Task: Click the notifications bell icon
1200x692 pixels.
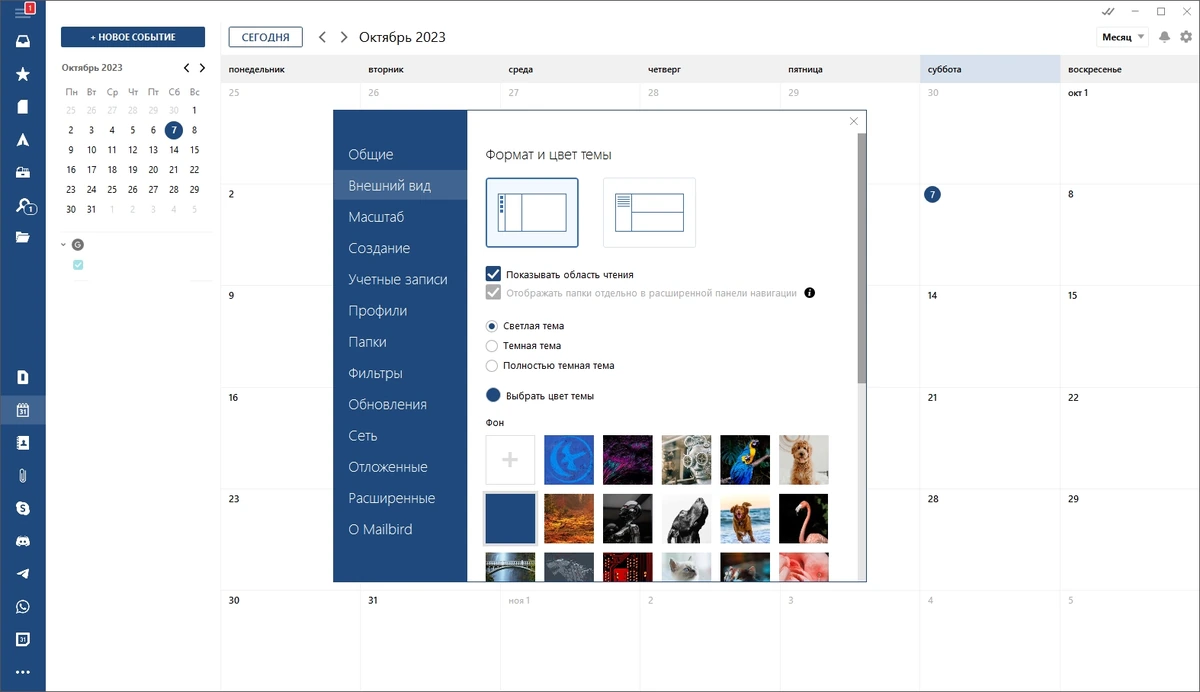Action: [1164, 37]
